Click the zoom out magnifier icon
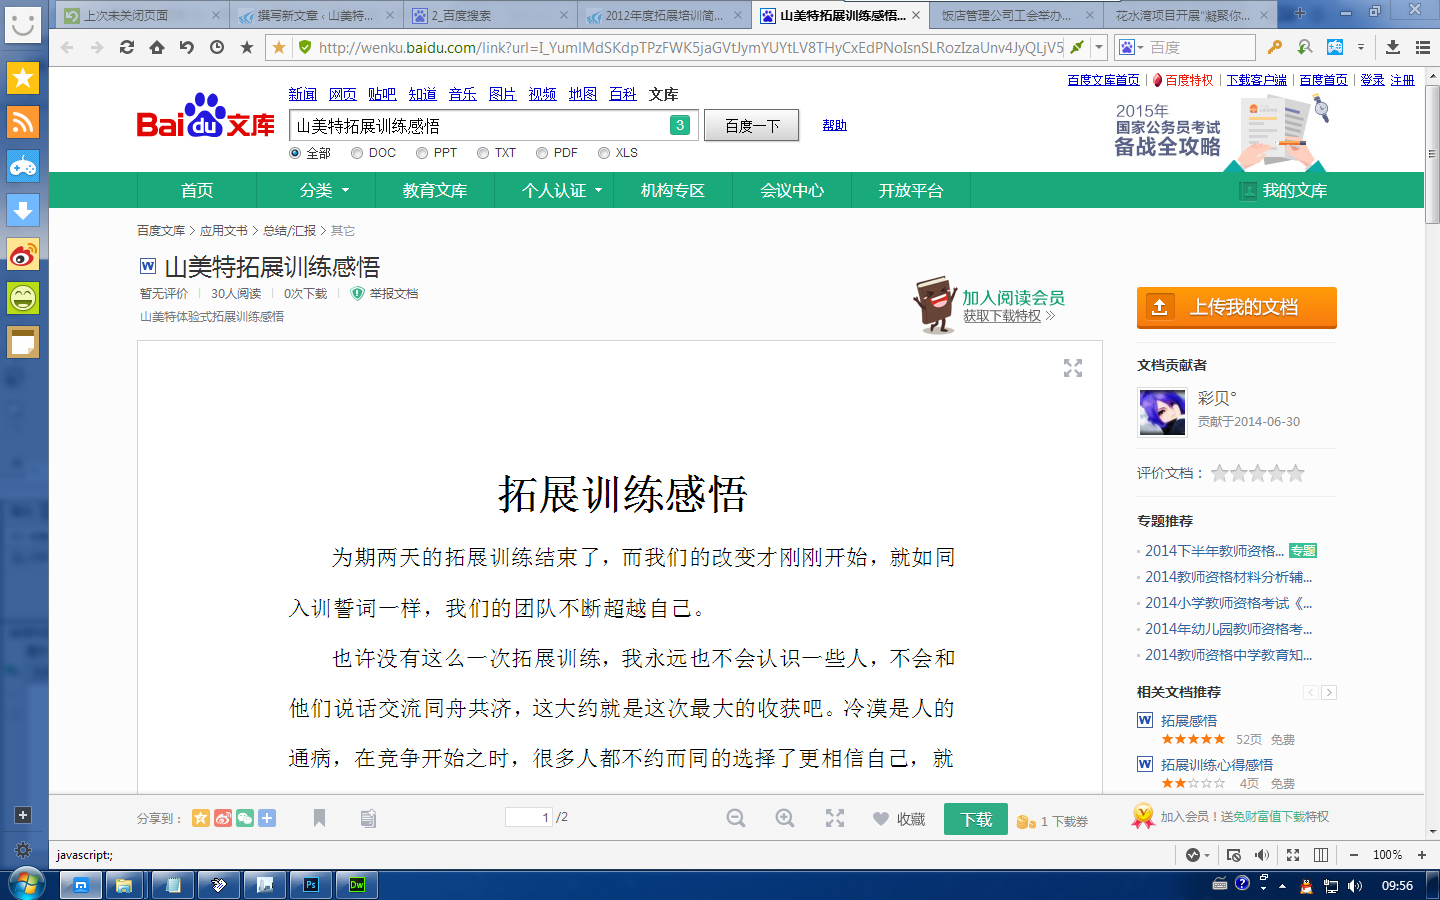This screenshot has width=1440, height=900. [x=736, y=818]
